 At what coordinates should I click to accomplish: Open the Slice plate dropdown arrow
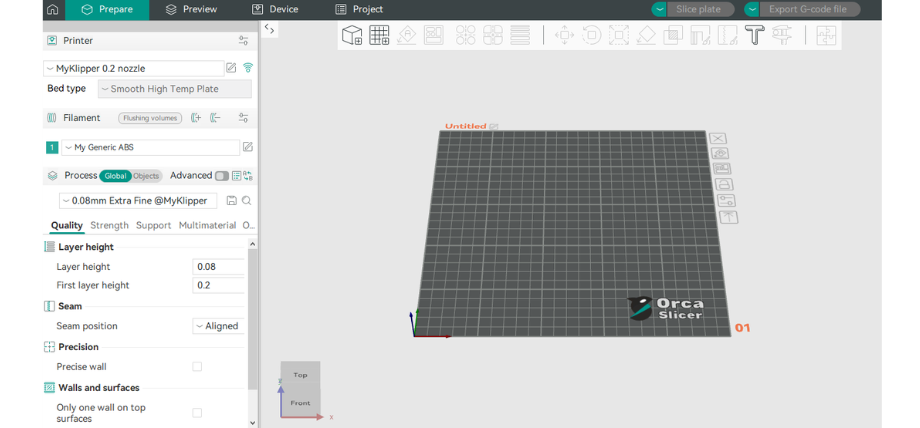[x=659, y=9]
